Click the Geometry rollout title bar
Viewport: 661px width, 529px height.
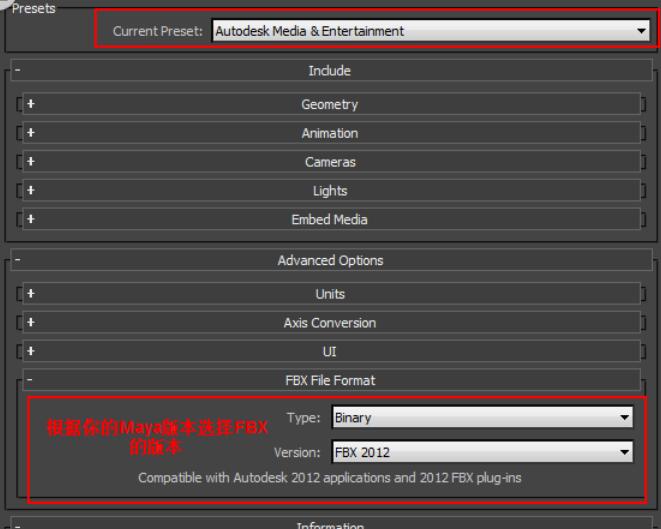click(x=329, y=104)
